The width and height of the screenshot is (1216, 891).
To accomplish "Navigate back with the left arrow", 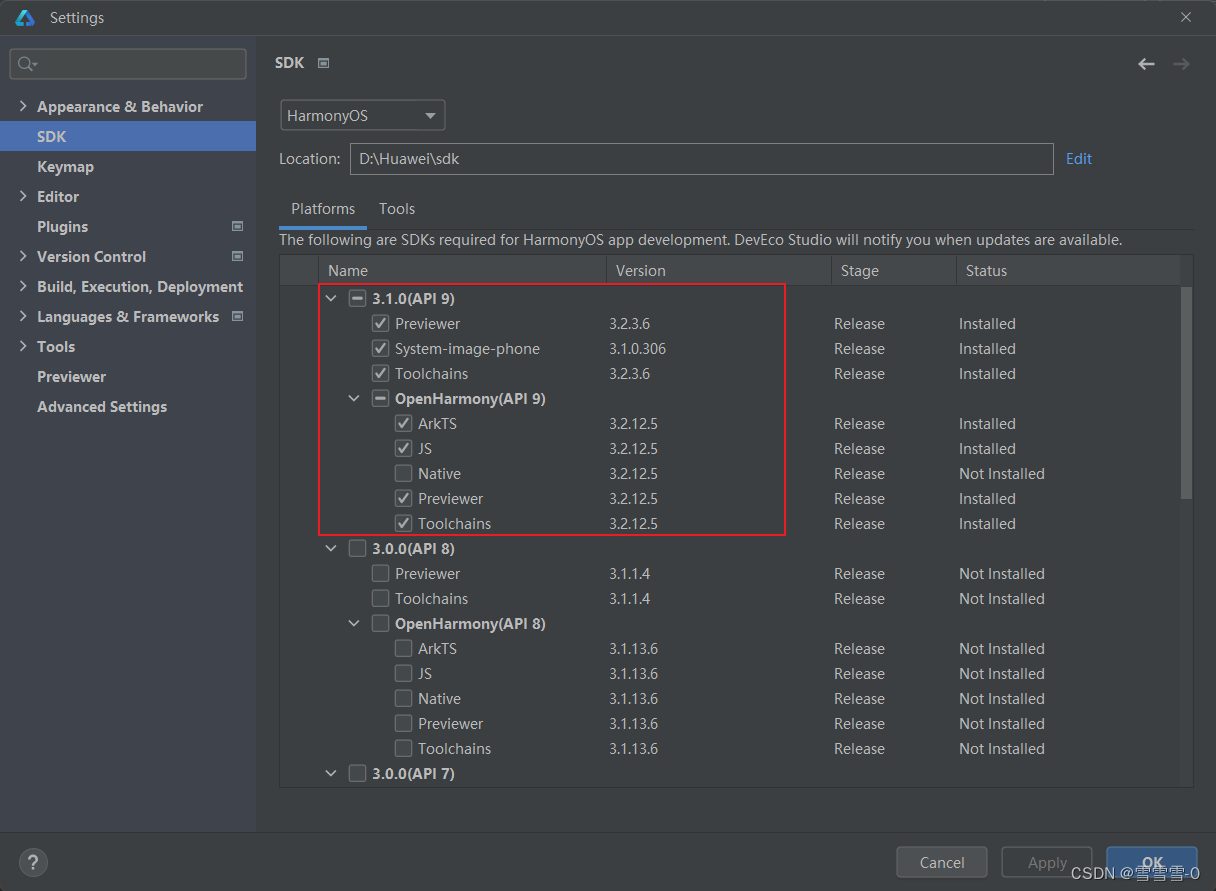I will click(1146, 64).
